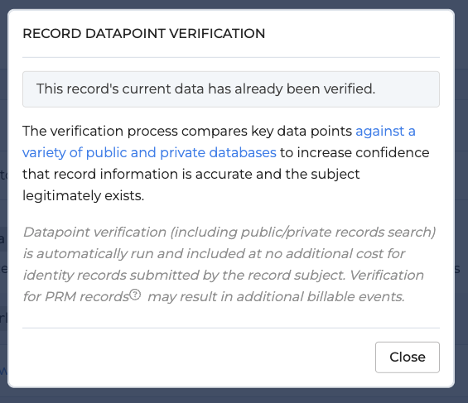The image size is (468, 403).
Task: Click the partially hidden blue link behind the dialog
Action: (x=3, y=370)
